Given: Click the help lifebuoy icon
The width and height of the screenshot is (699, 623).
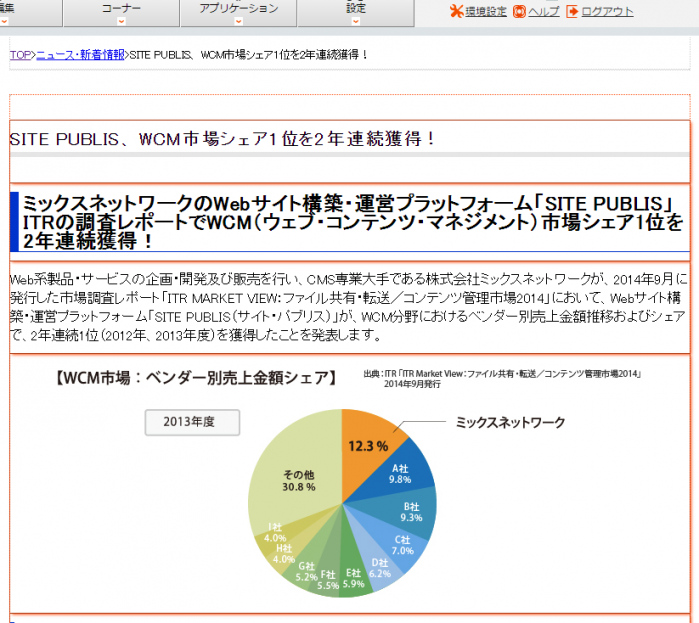Looking at the screenshot, I should 519,12.
